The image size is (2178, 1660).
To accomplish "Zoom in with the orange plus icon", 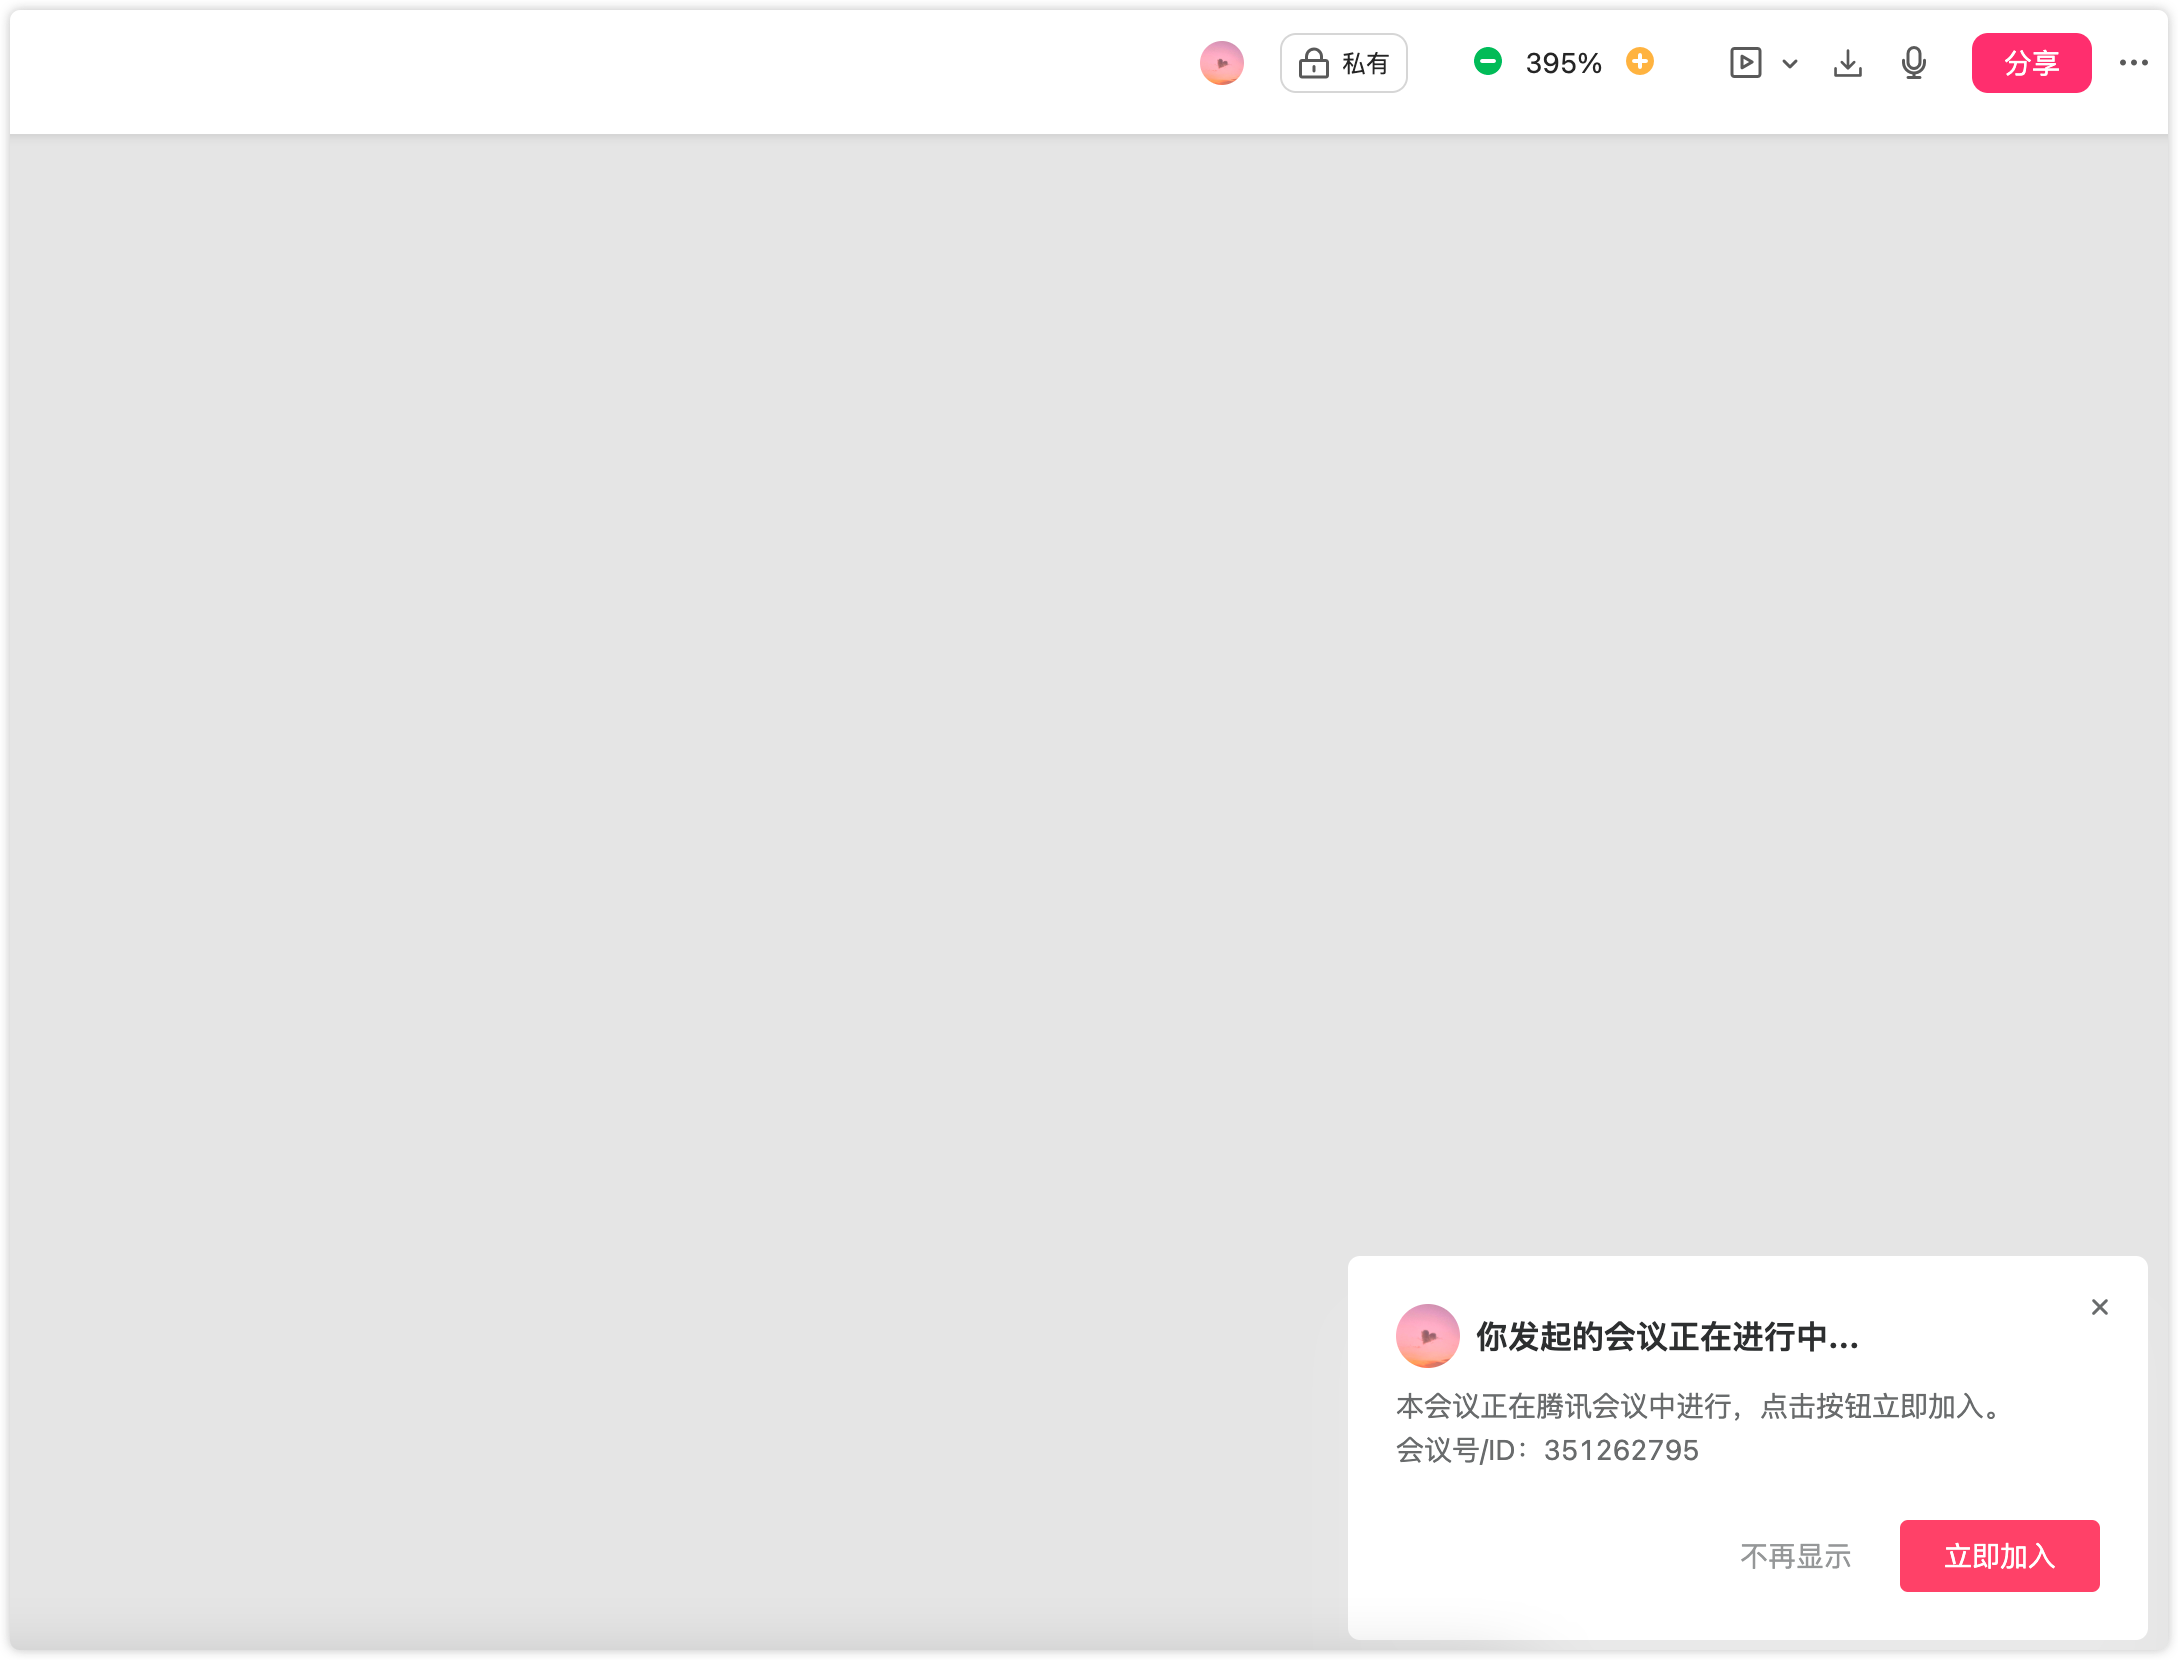I will pos(1639,62).
